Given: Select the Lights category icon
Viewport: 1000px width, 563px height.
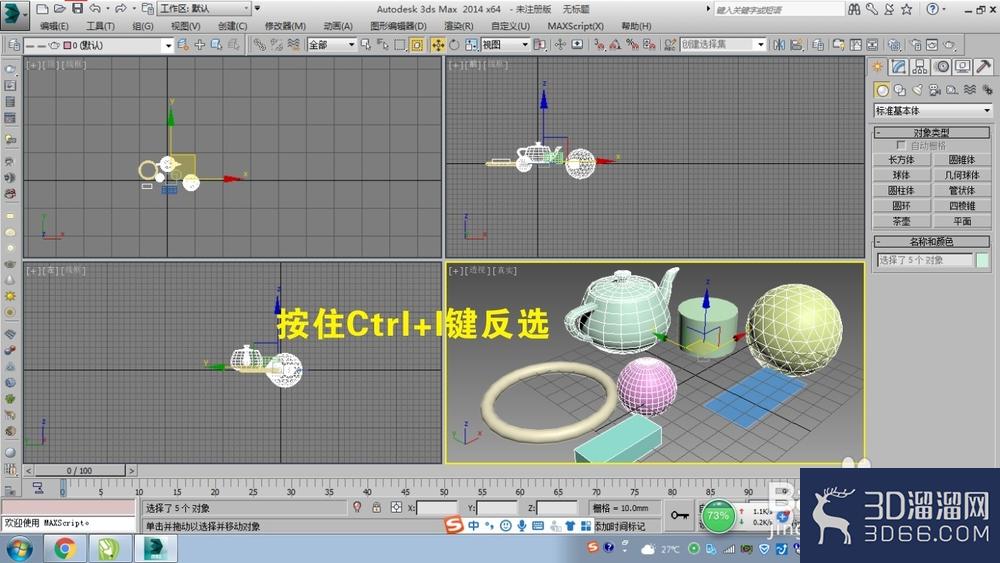Looking at the screenshot, I should pos(918,90).
